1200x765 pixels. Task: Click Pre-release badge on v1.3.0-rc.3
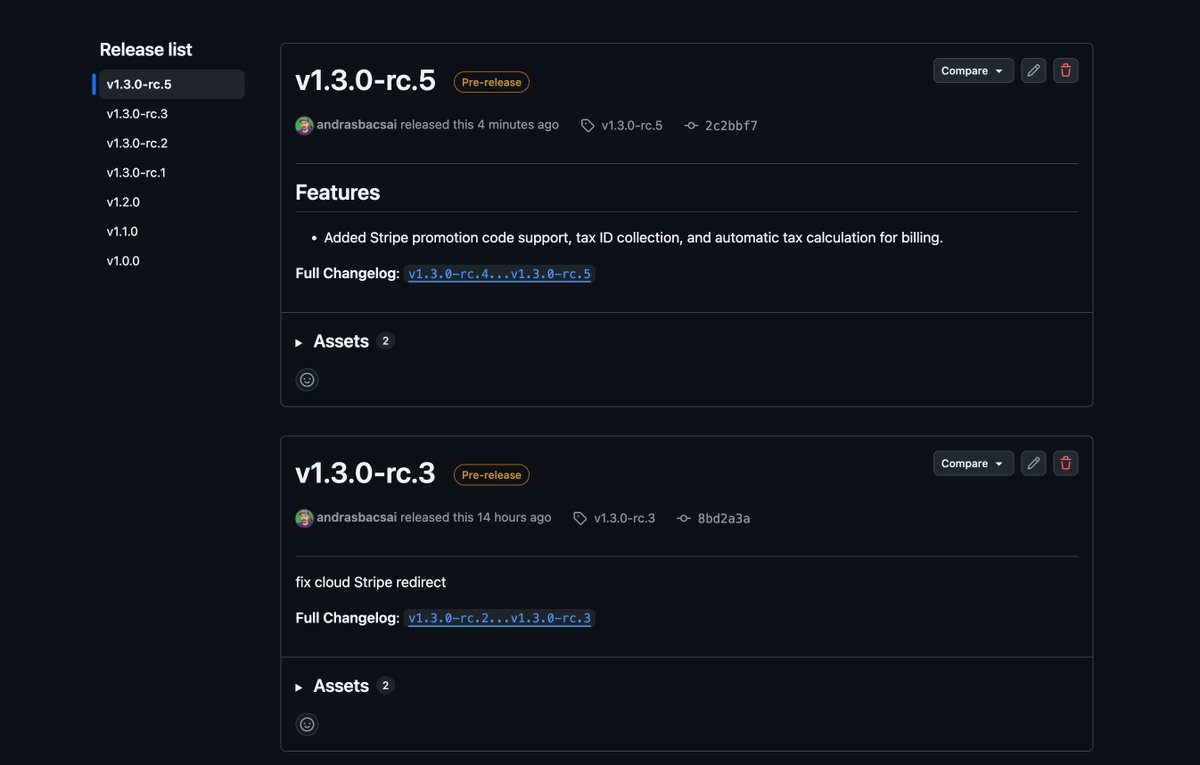491,475
